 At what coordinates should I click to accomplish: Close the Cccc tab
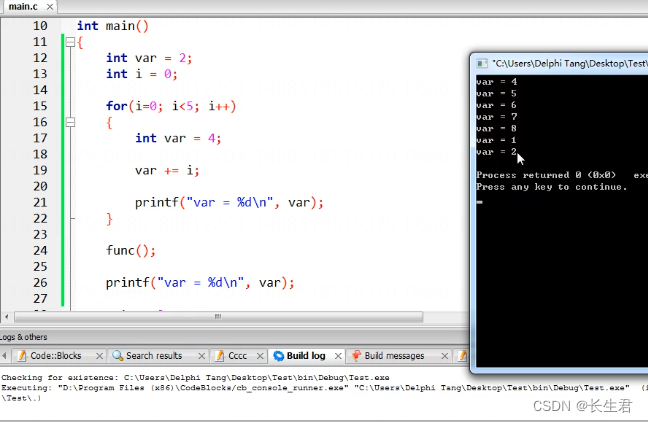click(260, 356)
